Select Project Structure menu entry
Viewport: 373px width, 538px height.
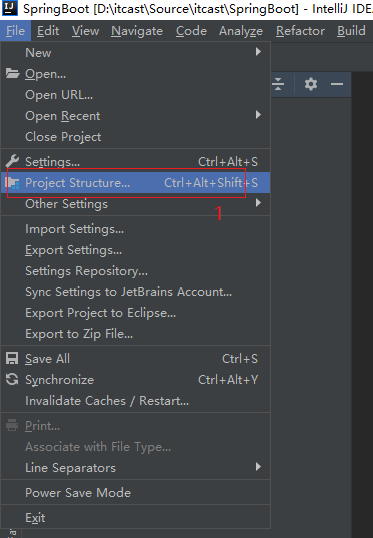[136, 183]
